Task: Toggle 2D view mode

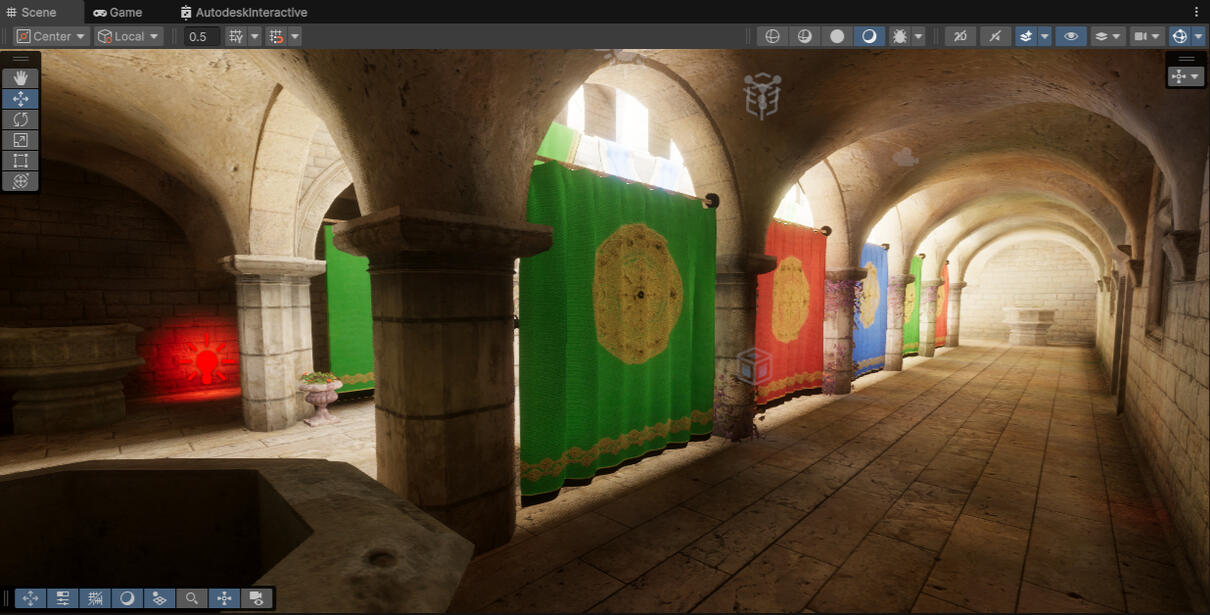Action: coord(960,36)
